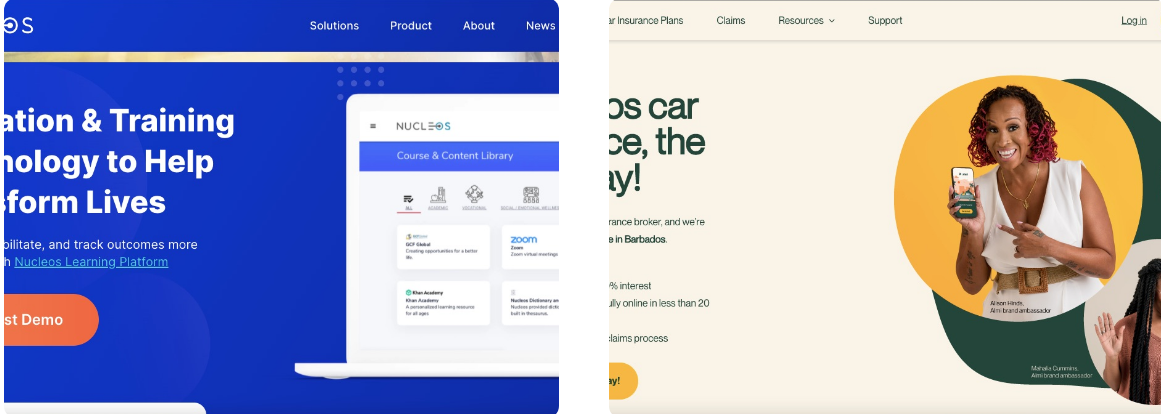Open the Khan Academy card
Viewport: 1161px width, 414px height.
coord(444,303)
